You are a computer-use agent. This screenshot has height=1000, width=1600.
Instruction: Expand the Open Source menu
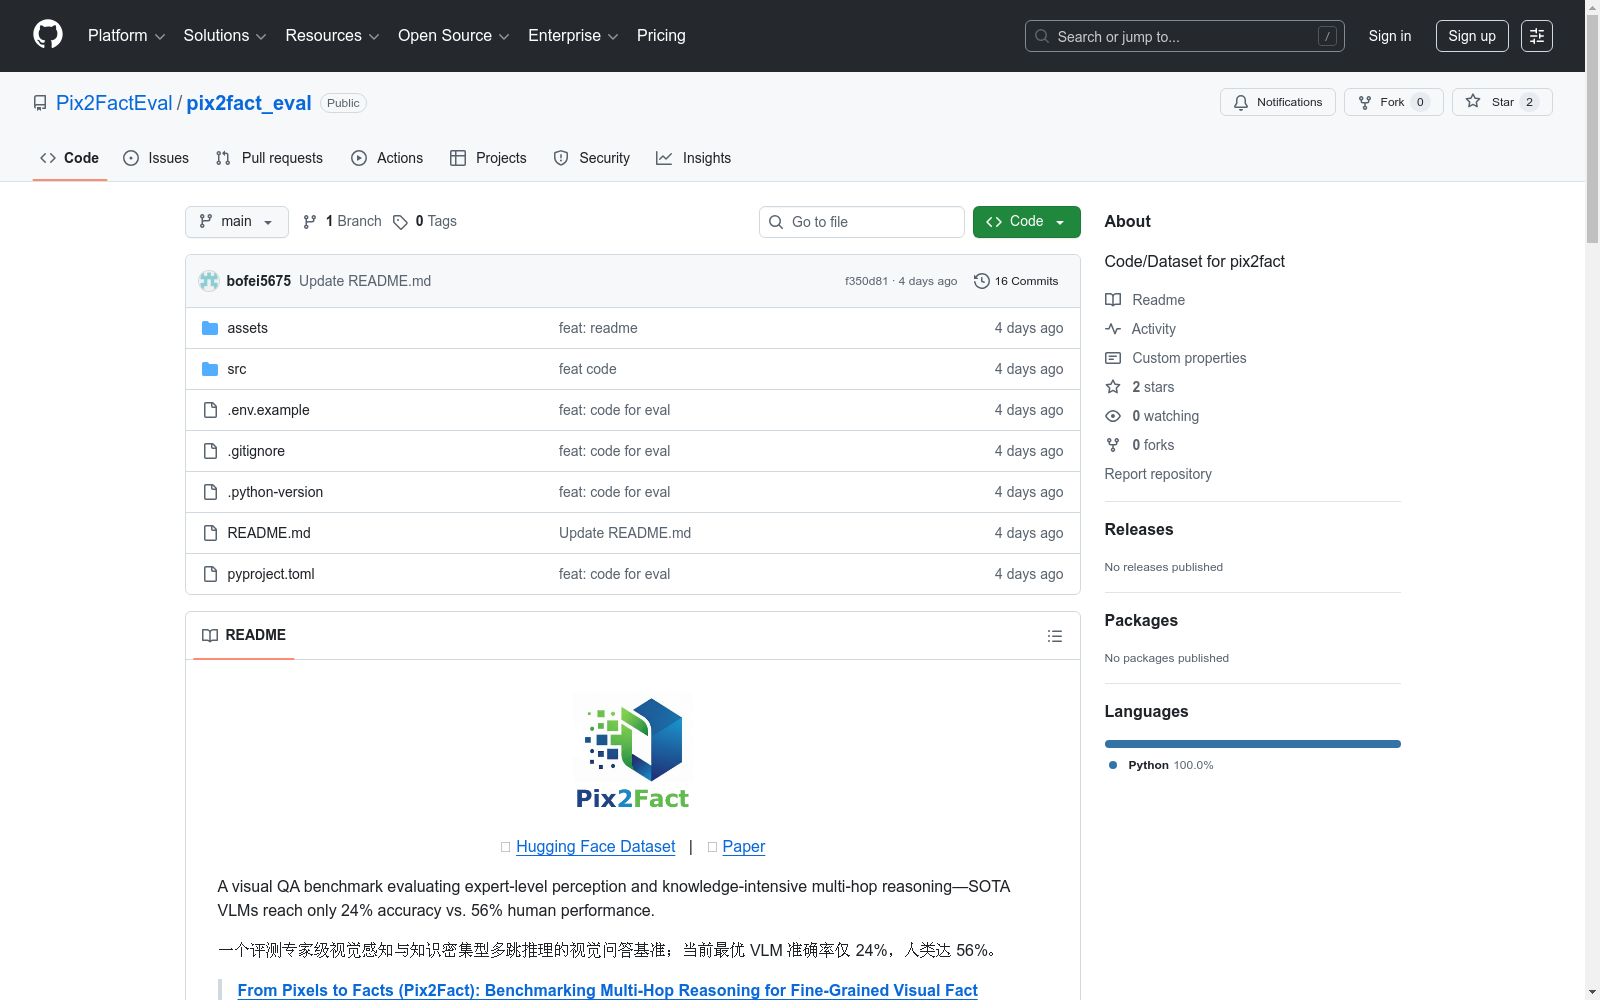[x=454, y=36]
